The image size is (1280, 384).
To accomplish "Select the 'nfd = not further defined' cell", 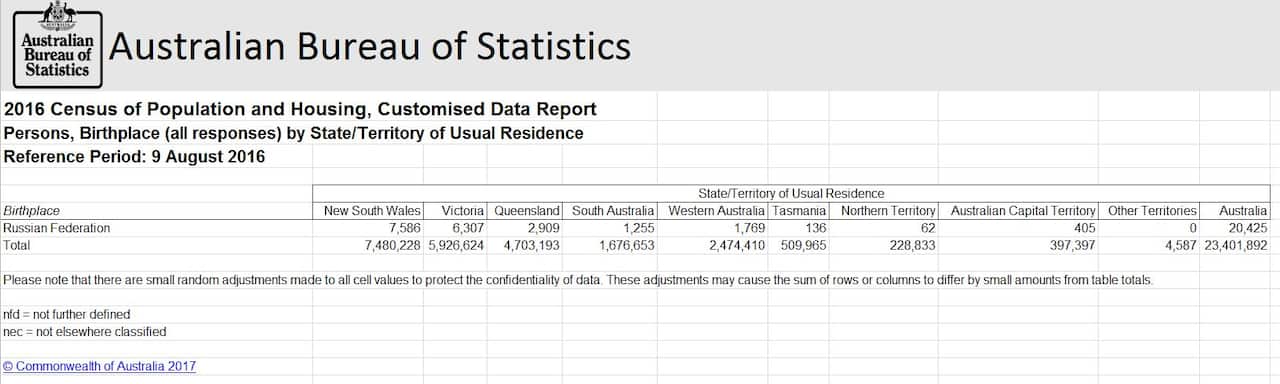I will tap(67, 314).
